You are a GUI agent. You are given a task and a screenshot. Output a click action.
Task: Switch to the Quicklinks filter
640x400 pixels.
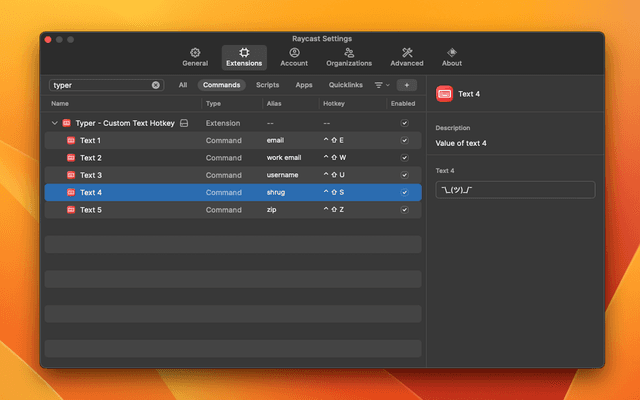(x=346, y=85)
